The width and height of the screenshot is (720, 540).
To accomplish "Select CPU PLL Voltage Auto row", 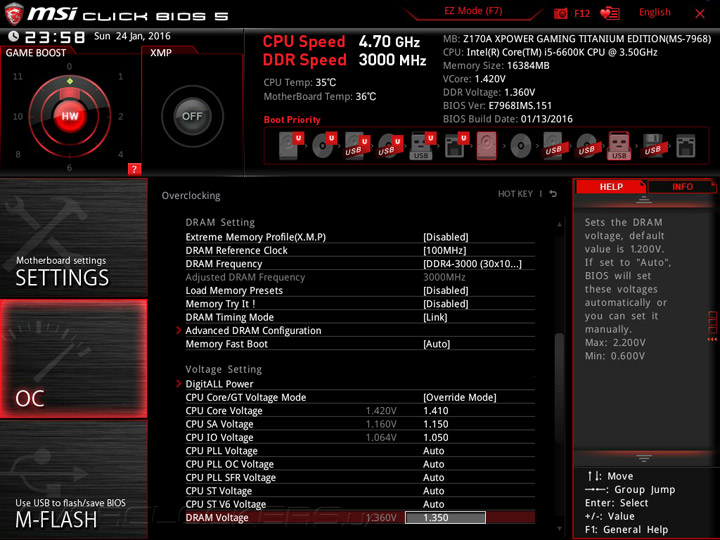I will (360, 450).
